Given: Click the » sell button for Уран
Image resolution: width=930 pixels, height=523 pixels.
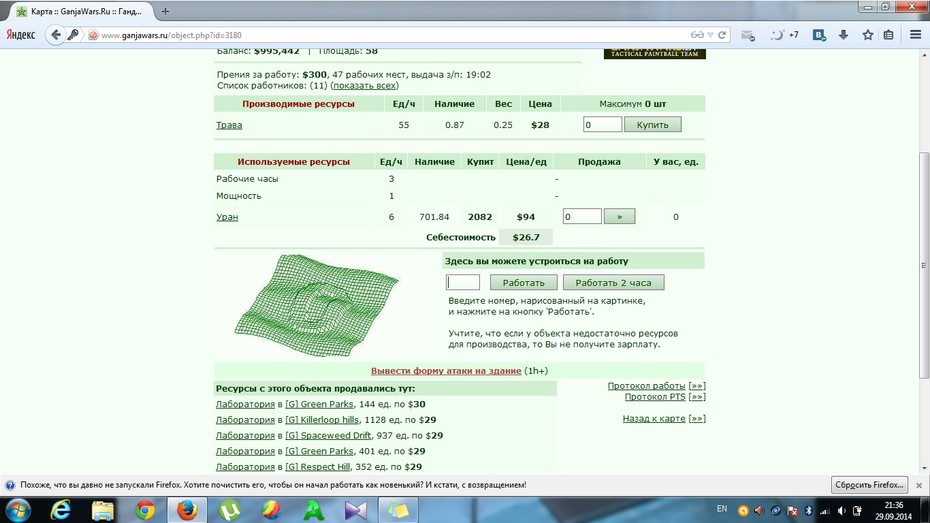Looking at the screenshot, I should (619, 216).
